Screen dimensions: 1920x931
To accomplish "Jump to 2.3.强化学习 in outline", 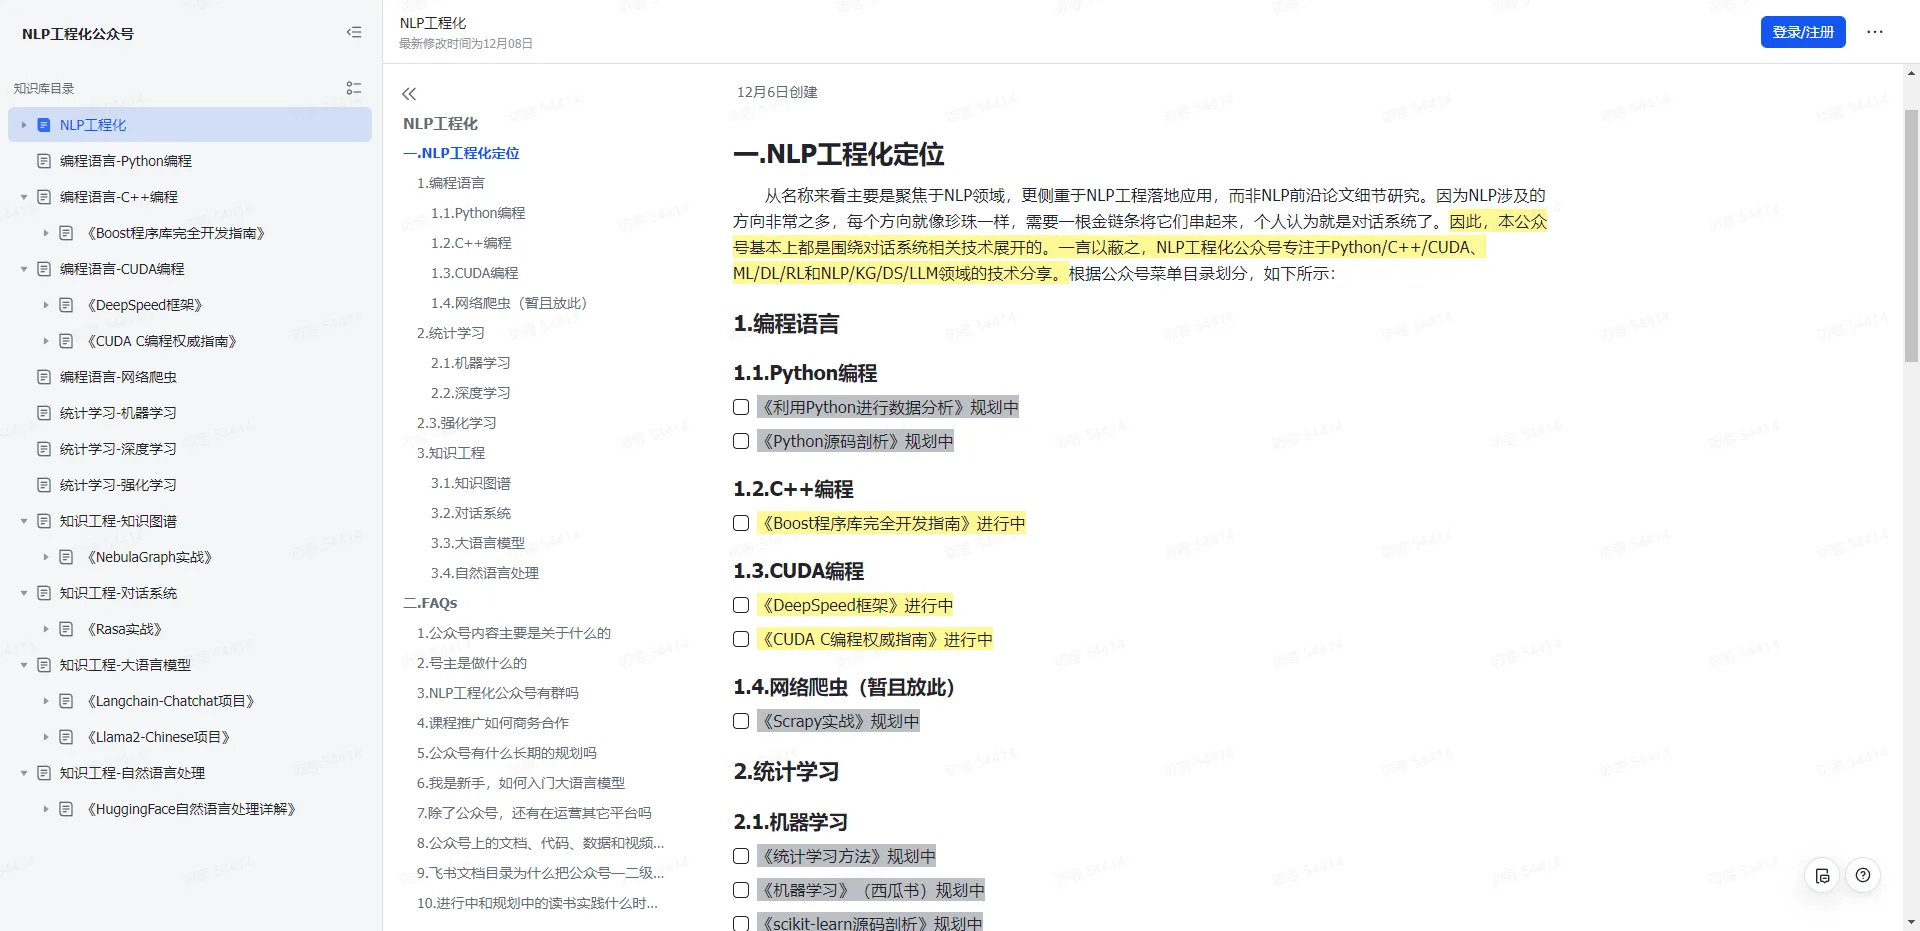I will (x=457, y=423).
